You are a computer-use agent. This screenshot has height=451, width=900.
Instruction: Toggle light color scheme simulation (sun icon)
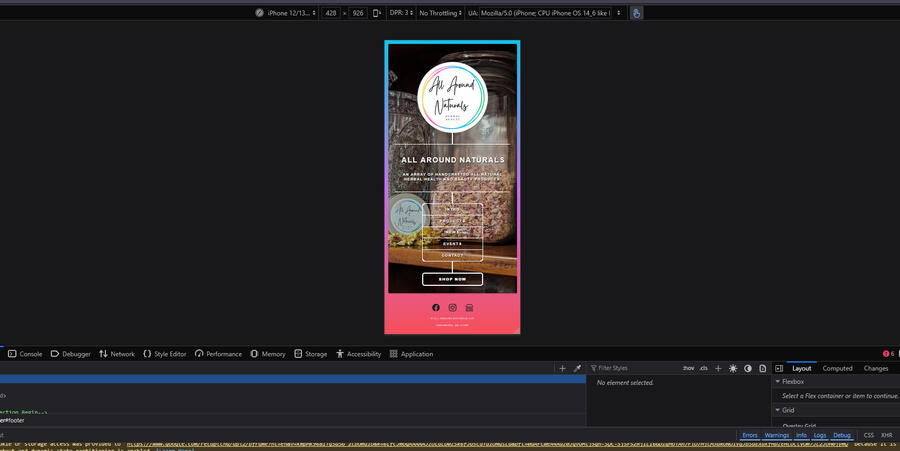(x=733, y=368)
